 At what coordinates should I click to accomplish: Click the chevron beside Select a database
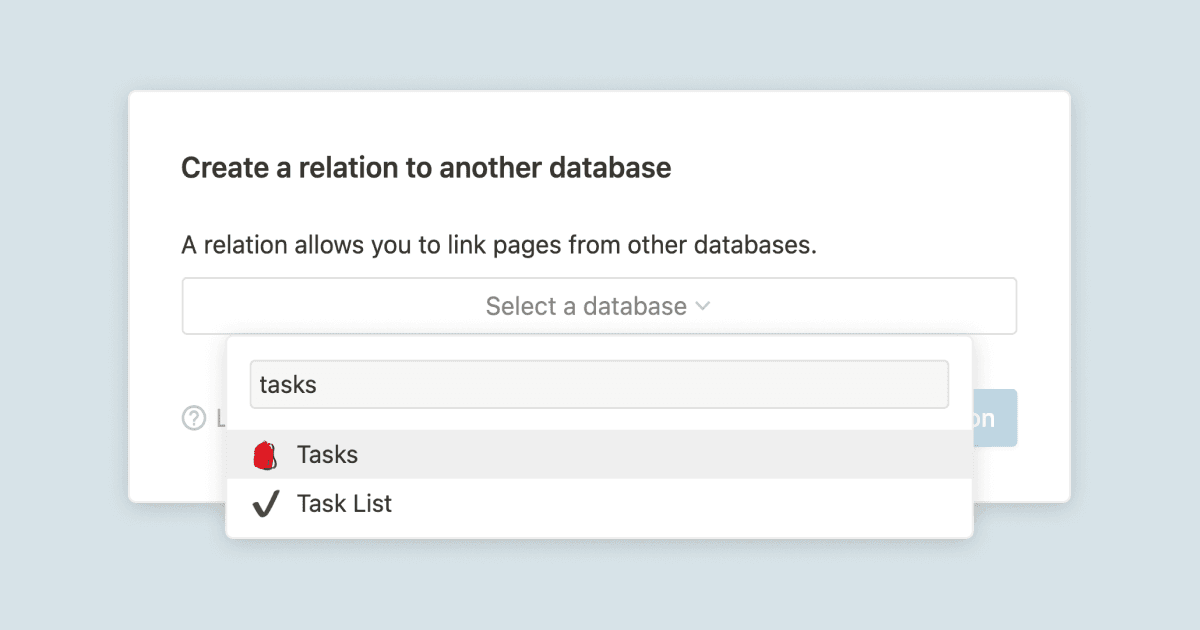[703, 306]
